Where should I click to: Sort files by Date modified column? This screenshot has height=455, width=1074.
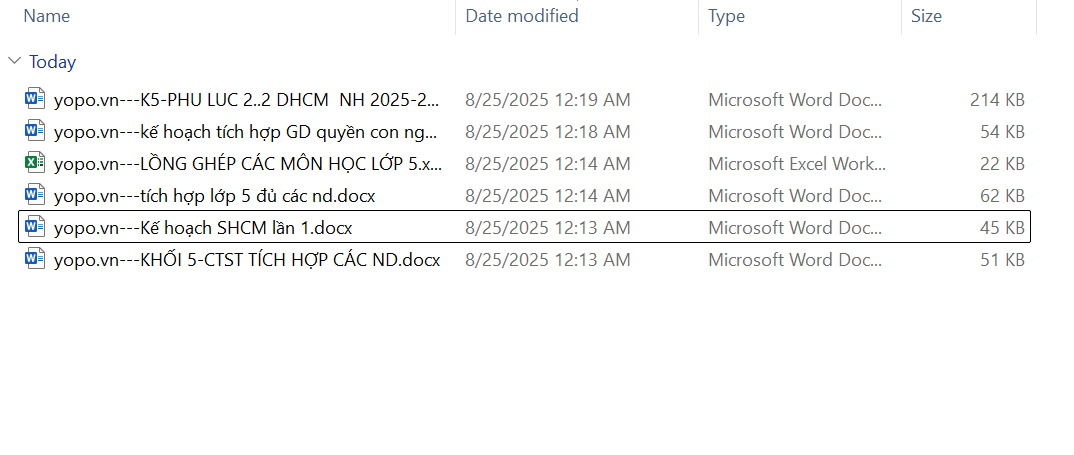(522, 16)
